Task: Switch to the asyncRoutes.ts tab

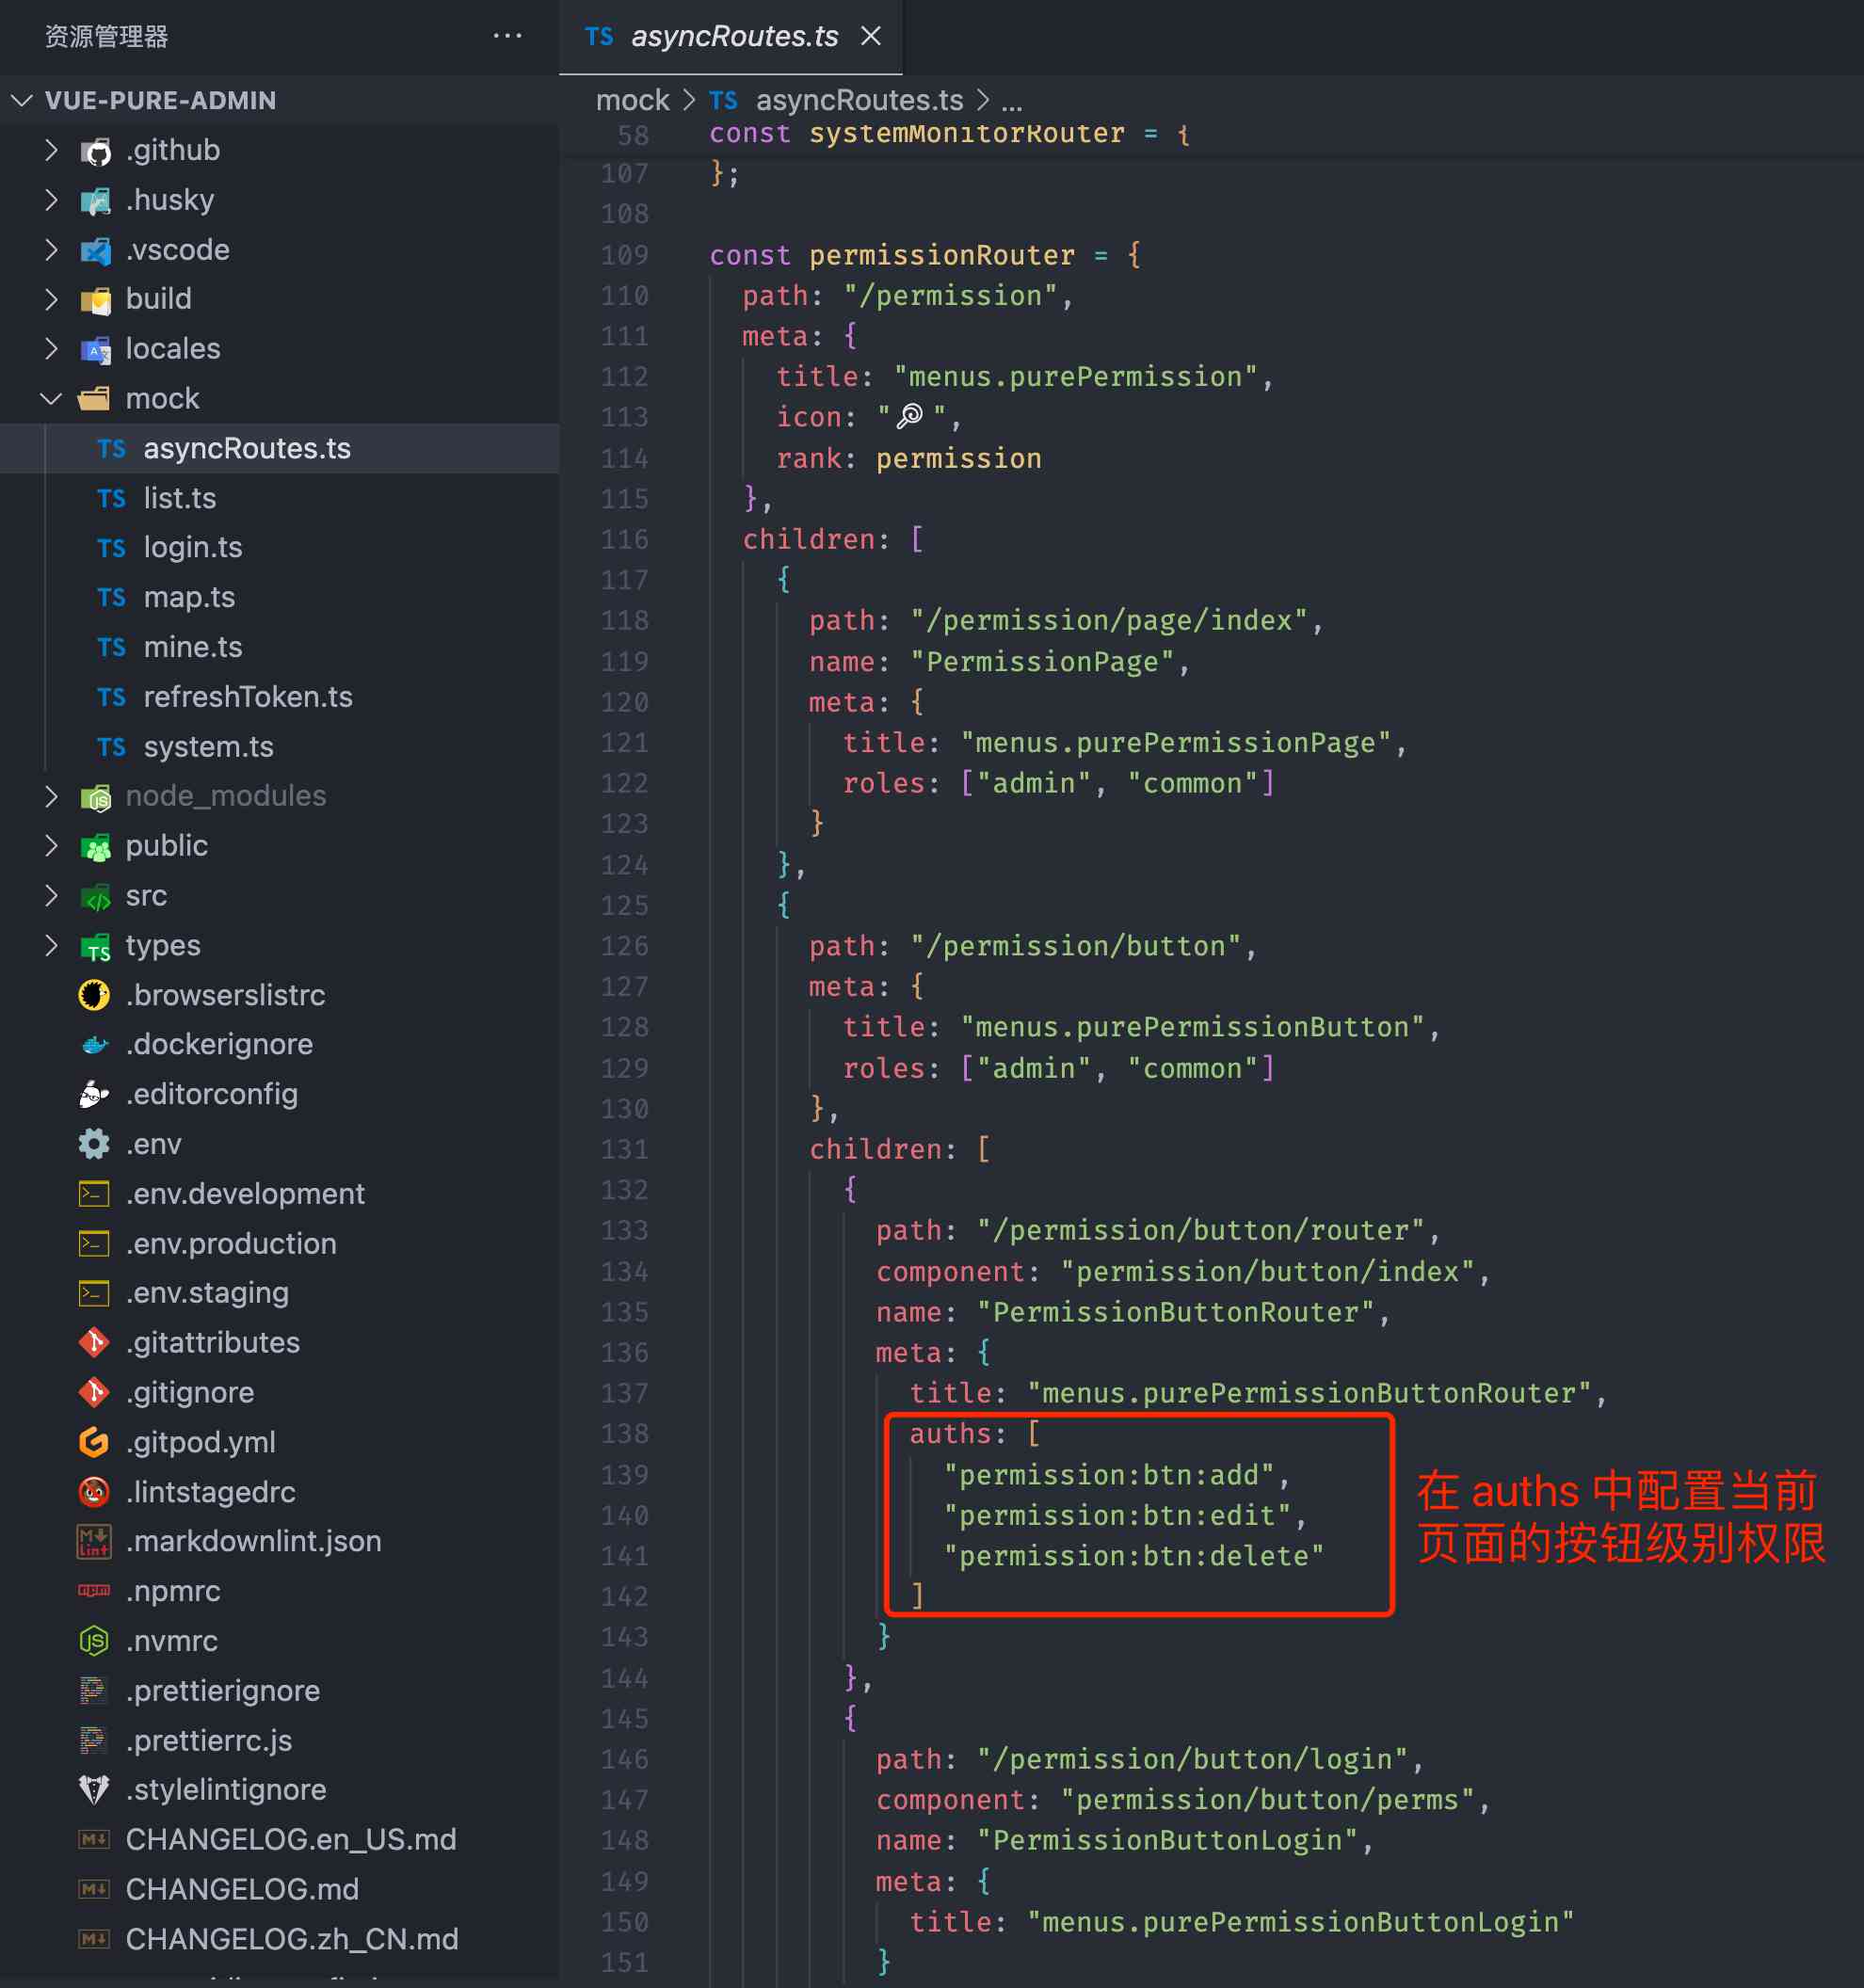Action: click(733, 36)
